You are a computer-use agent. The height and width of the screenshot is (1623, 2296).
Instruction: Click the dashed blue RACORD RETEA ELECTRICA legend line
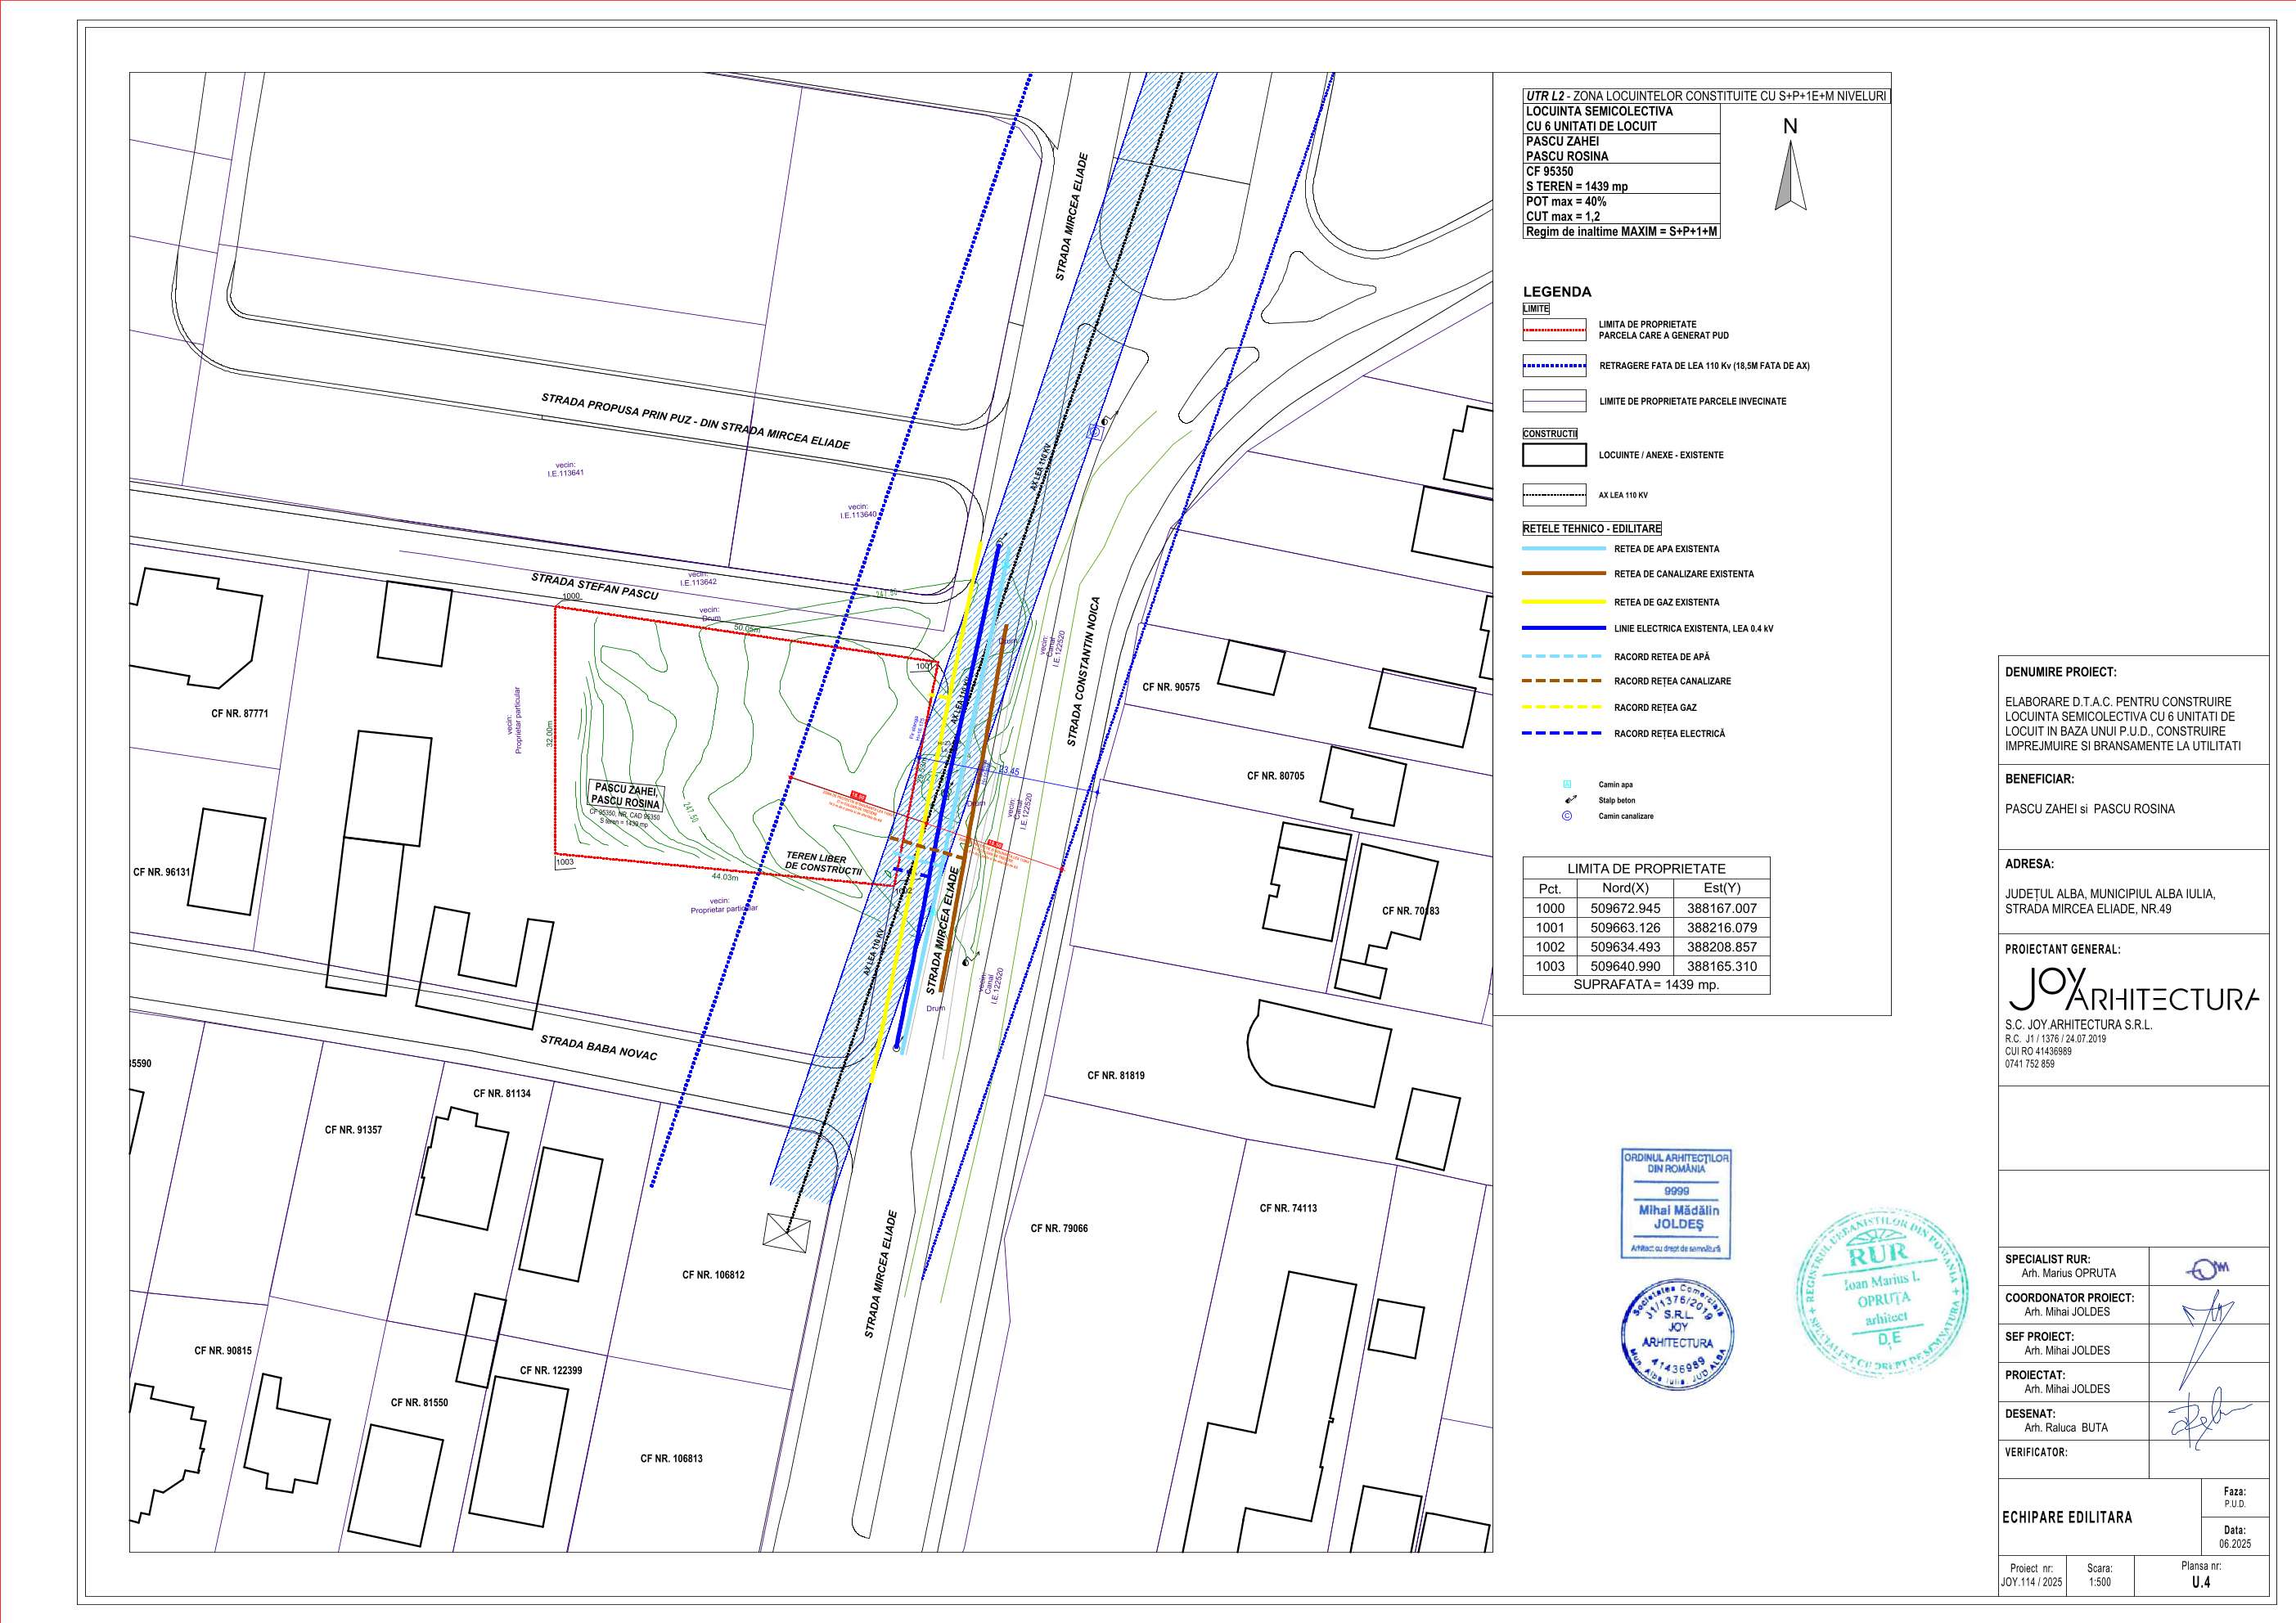1563,733
